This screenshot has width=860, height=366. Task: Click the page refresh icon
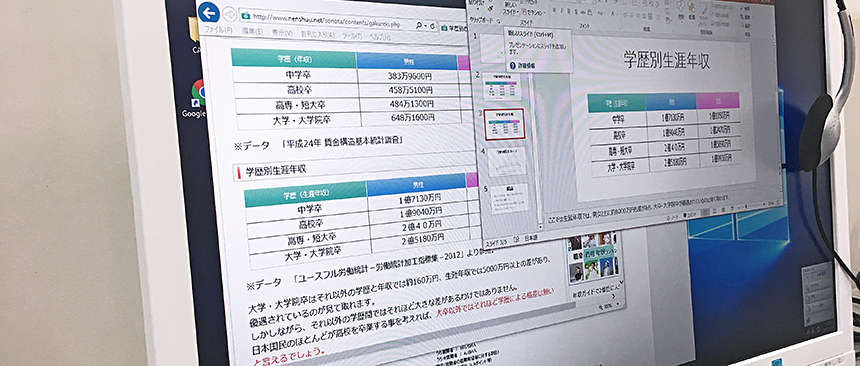pos(433,26)
